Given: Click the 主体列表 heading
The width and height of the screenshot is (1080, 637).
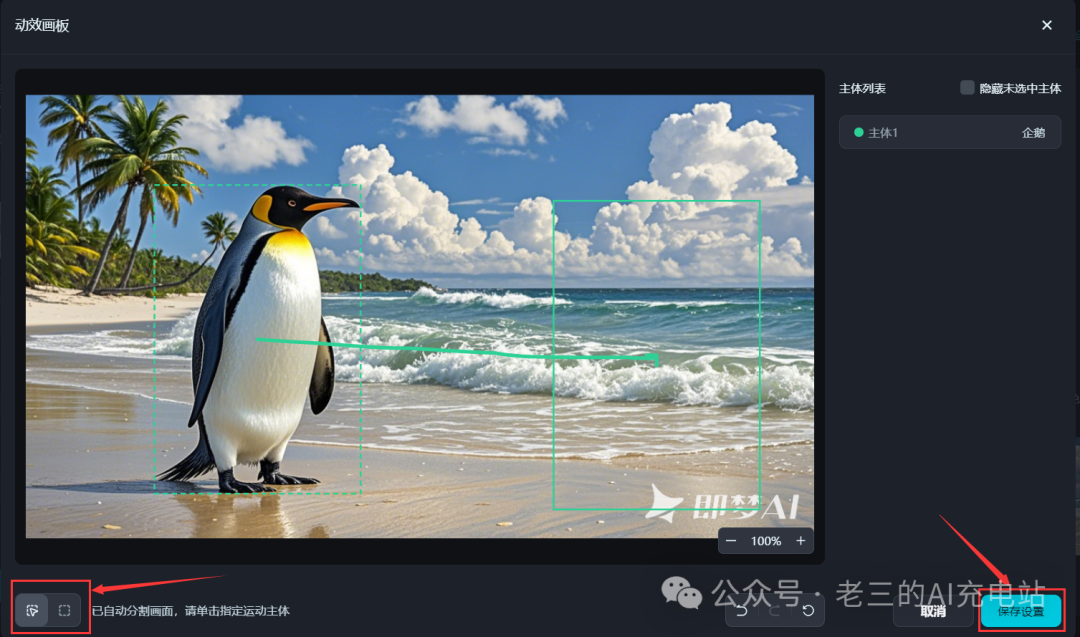Looking at the screenshot, I should point(862,88).
